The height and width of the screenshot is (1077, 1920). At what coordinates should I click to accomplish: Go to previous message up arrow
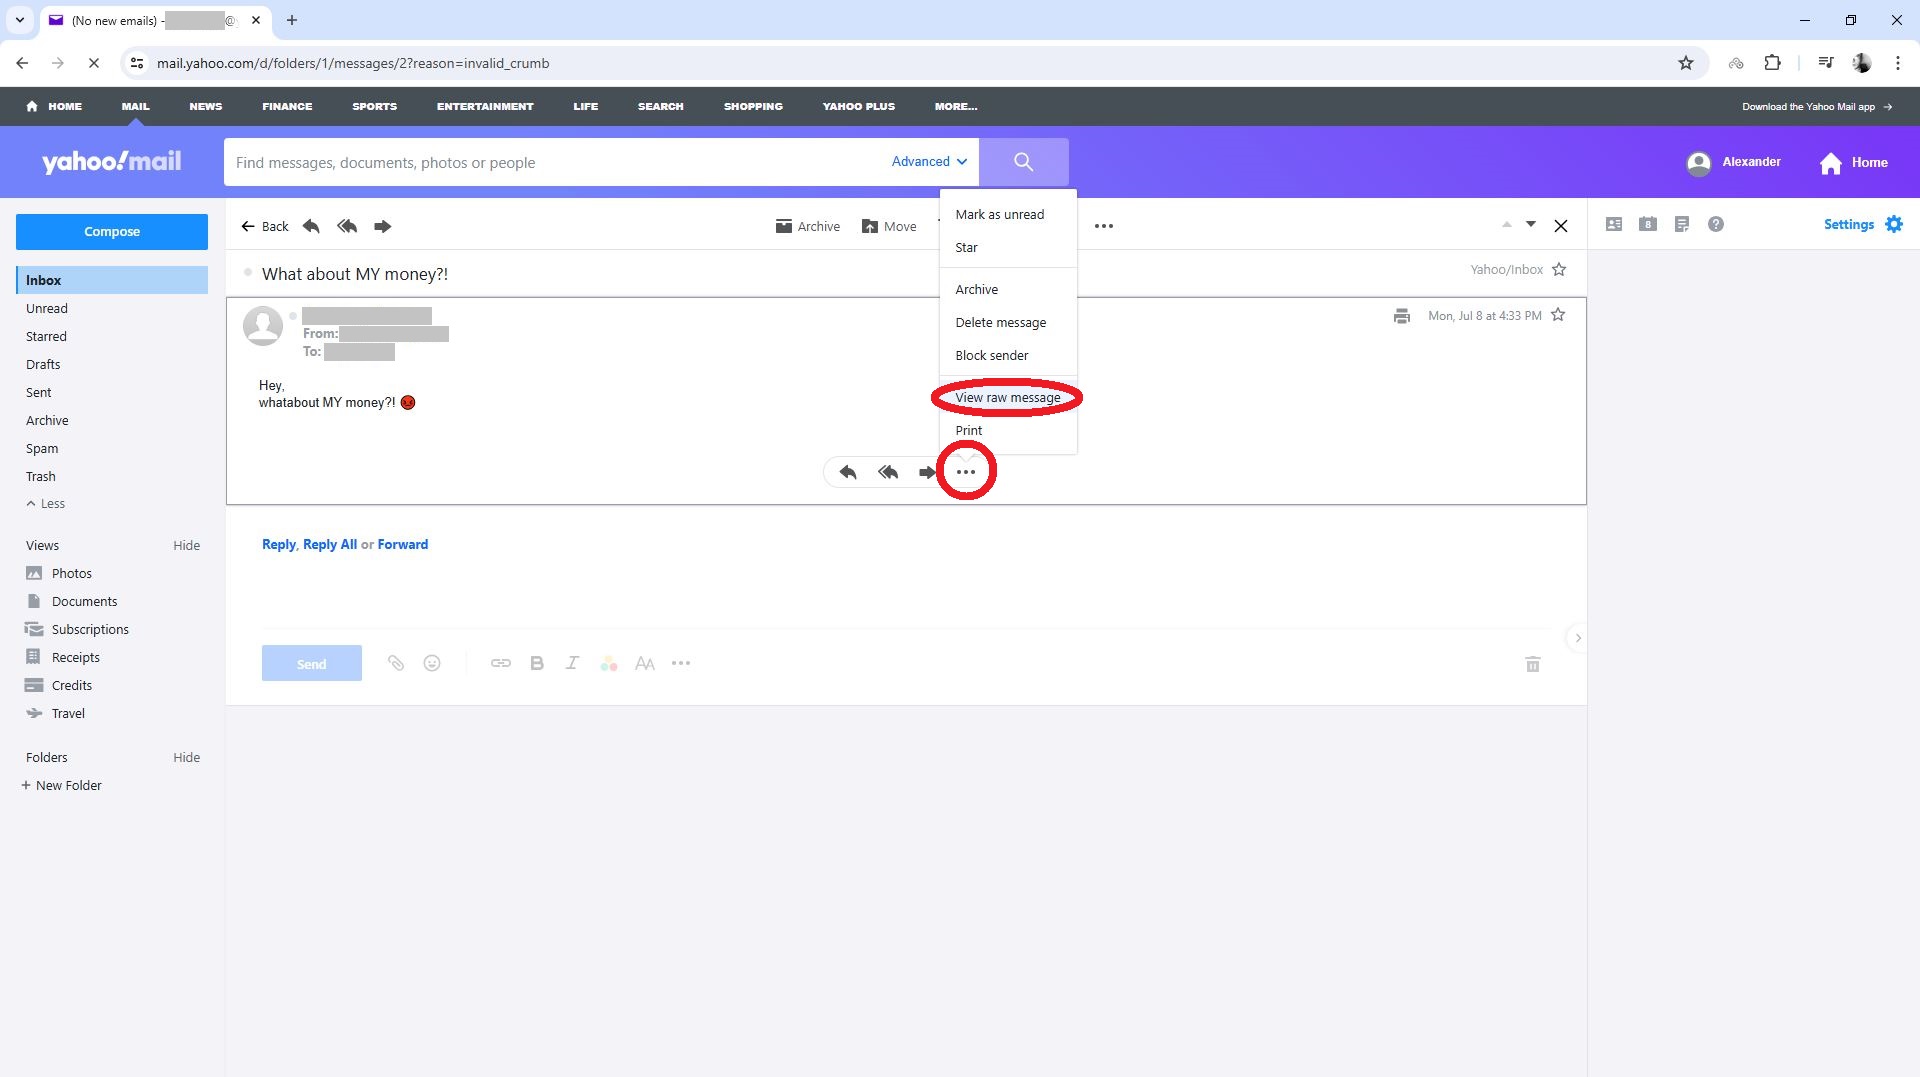pos(1506,225)
